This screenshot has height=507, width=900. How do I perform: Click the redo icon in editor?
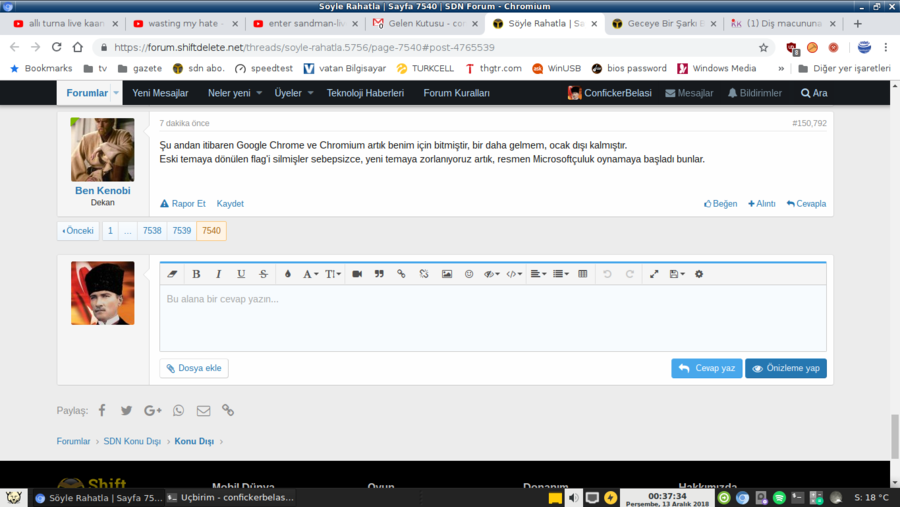(x=630, y=274)
